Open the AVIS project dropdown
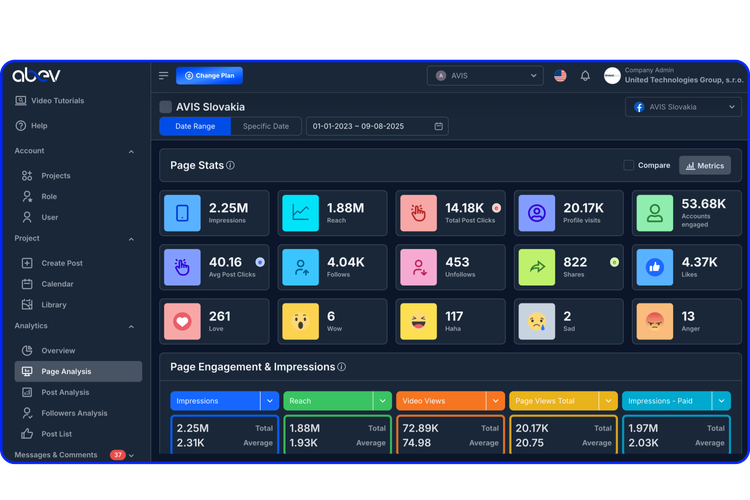This screenshot has height=500, width=750. (485, 76)
